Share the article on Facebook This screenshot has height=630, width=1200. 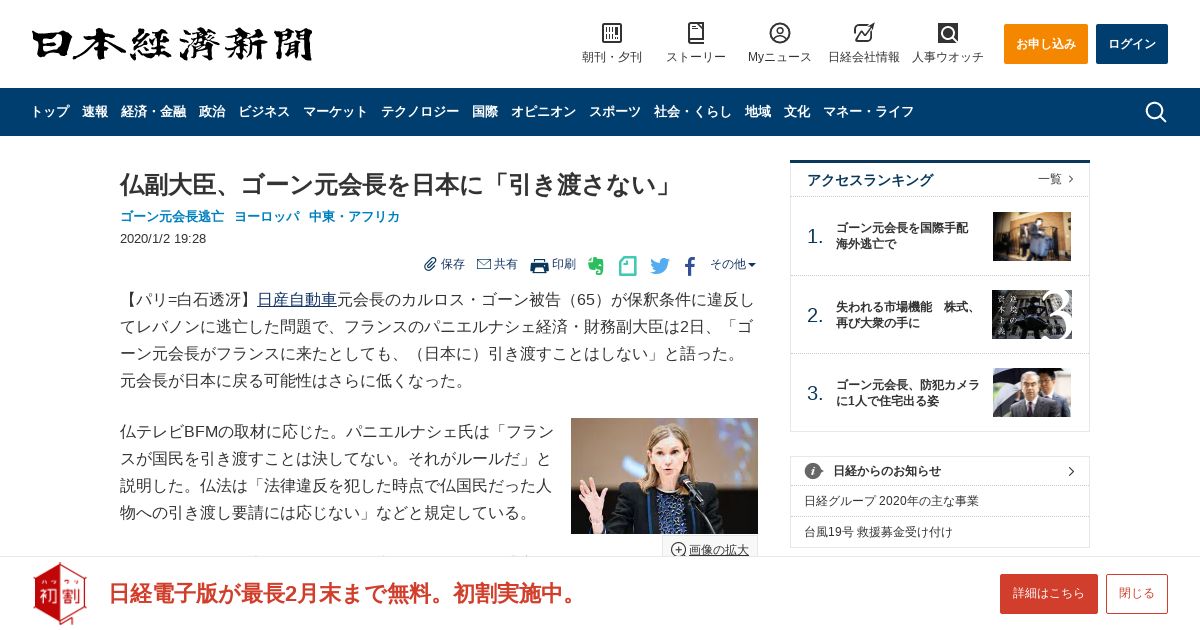tap(690, 266)
